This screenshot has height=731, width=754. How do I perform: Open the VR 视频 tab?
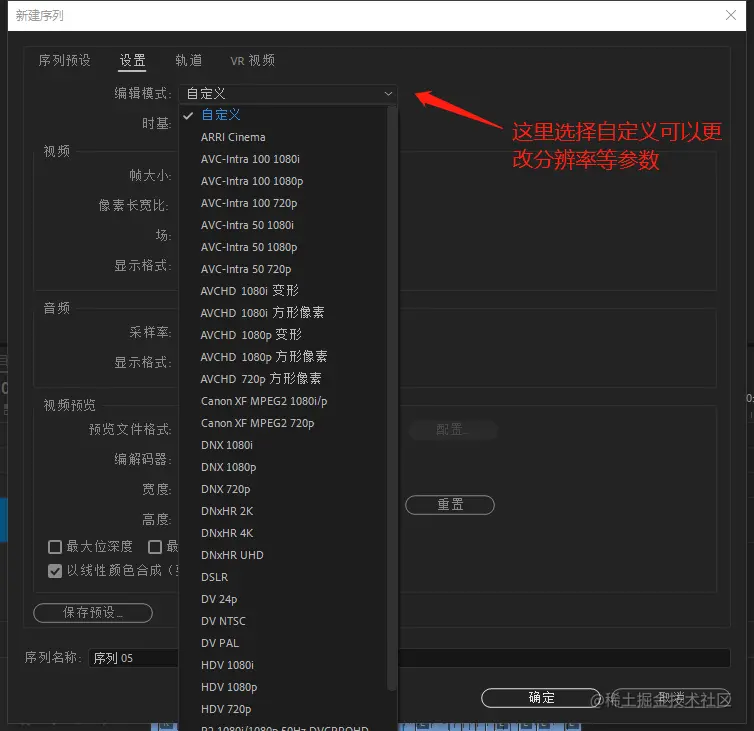[x=252, y=60]
